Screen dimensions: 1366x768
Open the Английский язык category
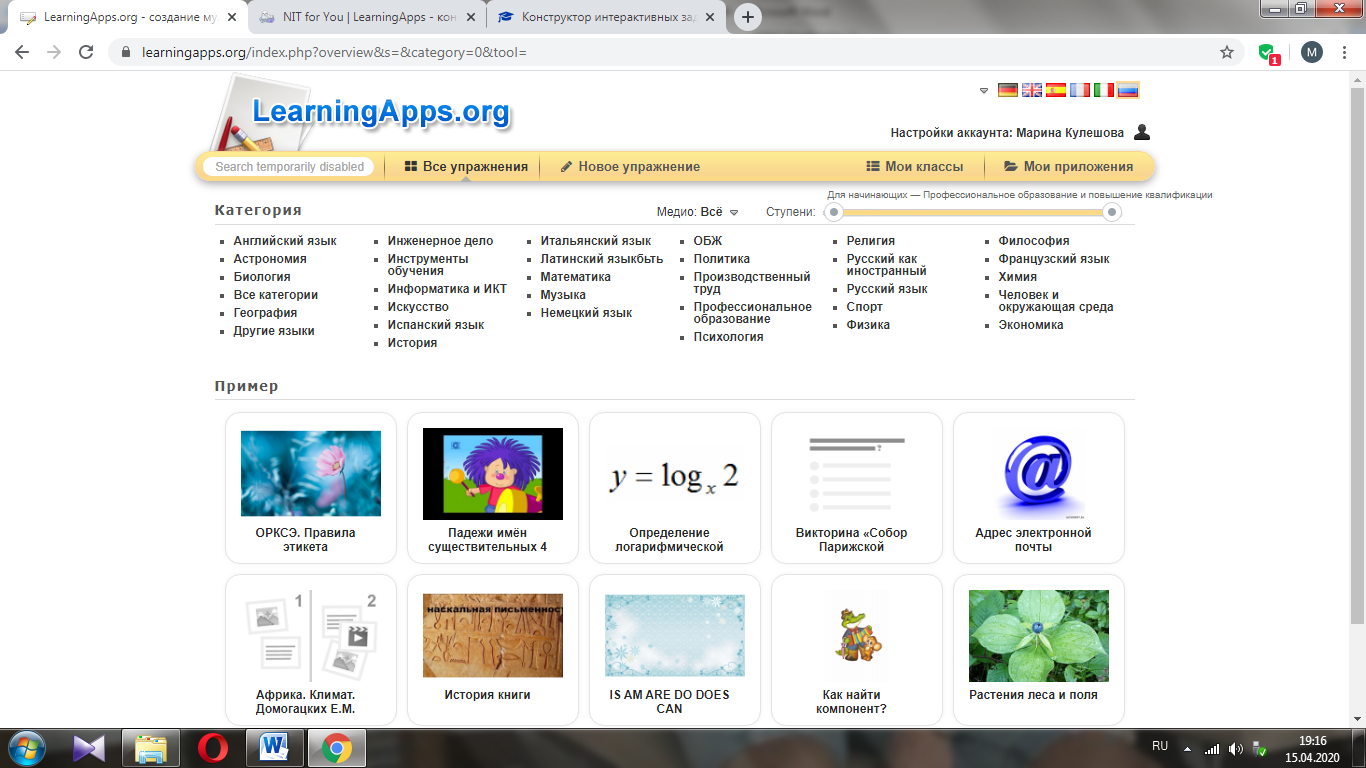[x=285, y=241]
